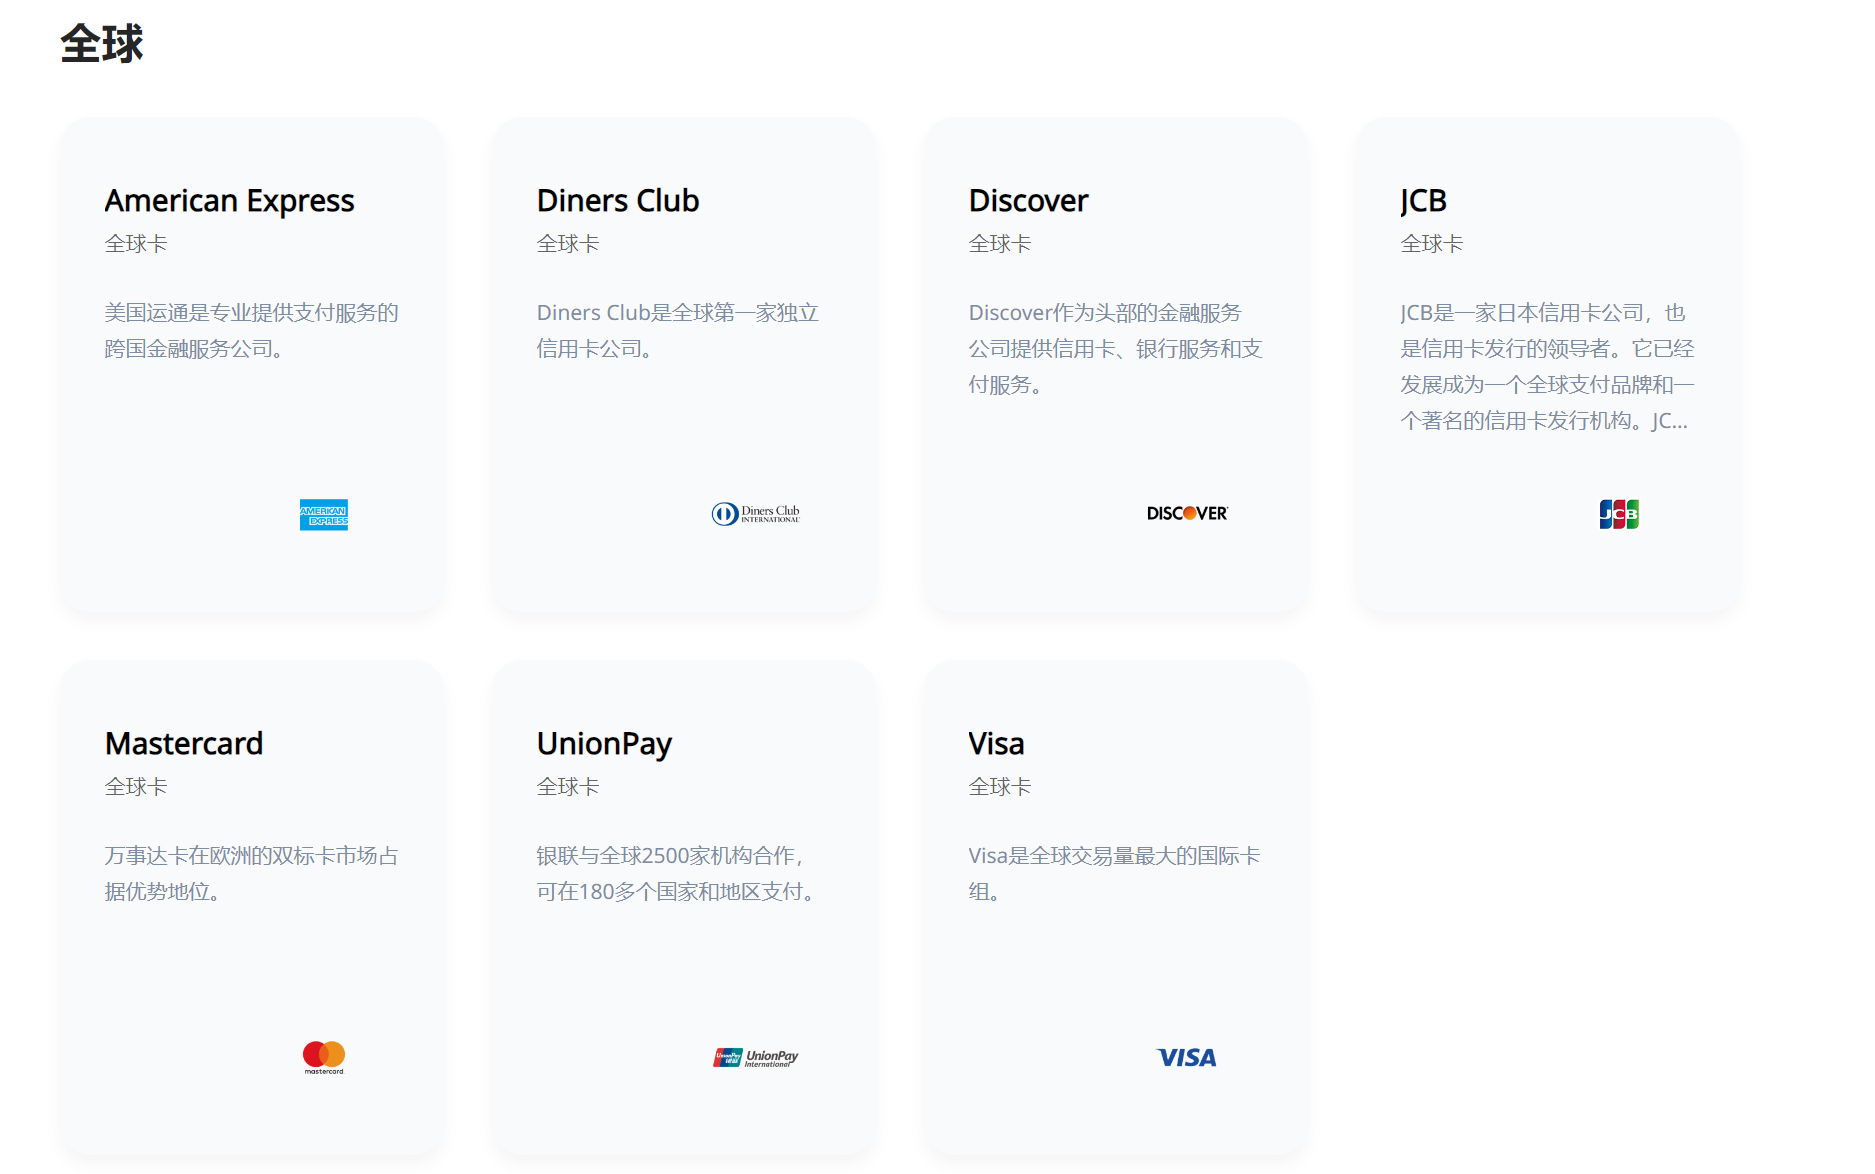Click the Visa logo
The width and height of the screenshot is (1875, 1174).
[x=1187, y=1057]
